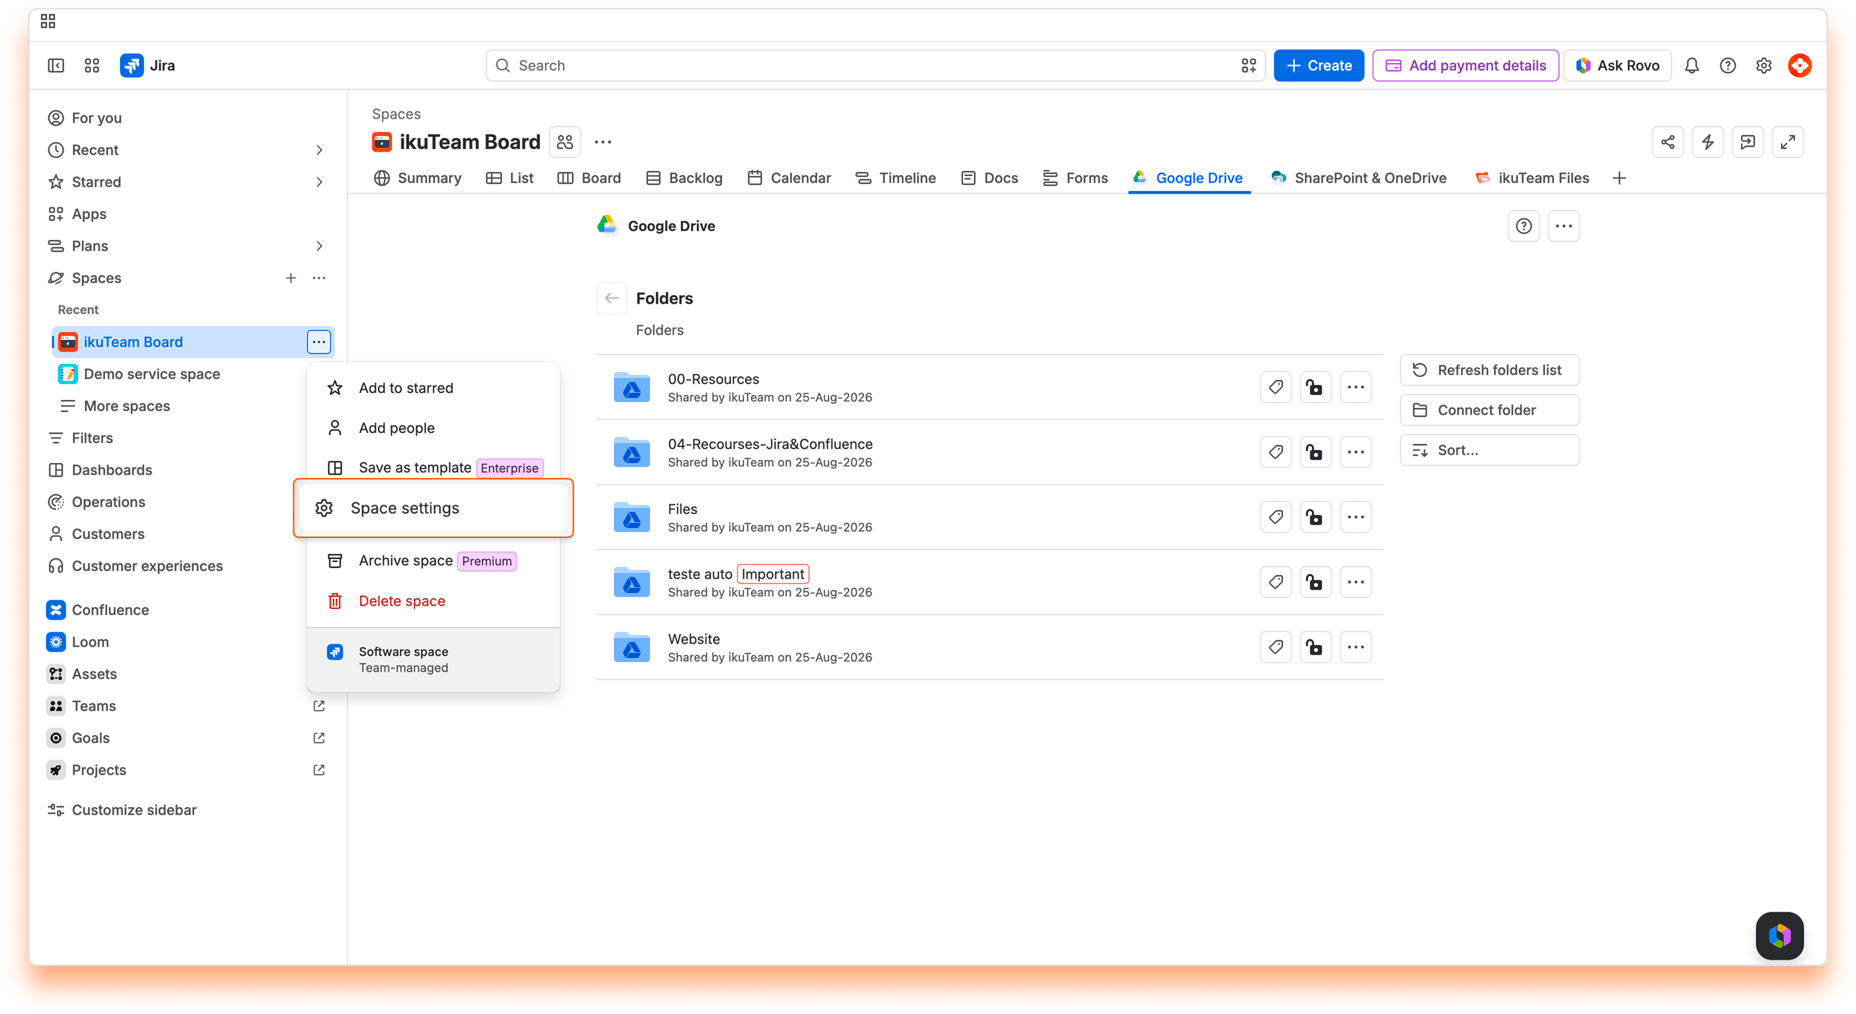Collapse the sidebar using the panel toggle icon
This screenshot has width=1856, height=1014.
tap(56, 66)
